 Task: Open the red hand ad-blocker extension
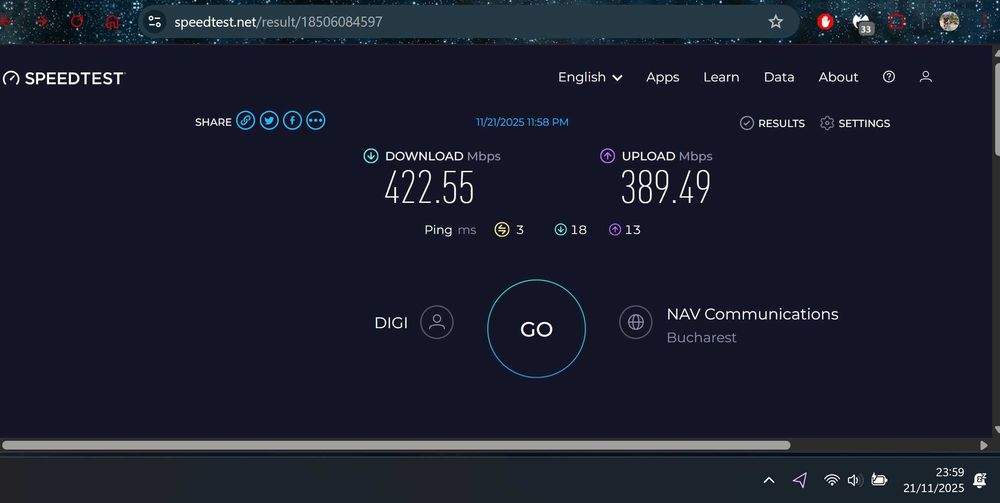[825, 22]
